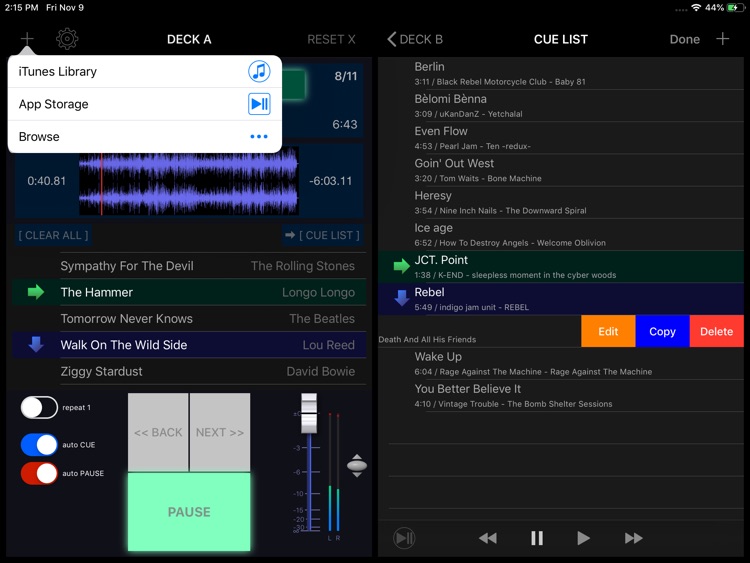Image resolution: width=750 pixels, height=563 pixels.
Task: Toggle the repeat 1 switch
Action: tap(39, 408)
